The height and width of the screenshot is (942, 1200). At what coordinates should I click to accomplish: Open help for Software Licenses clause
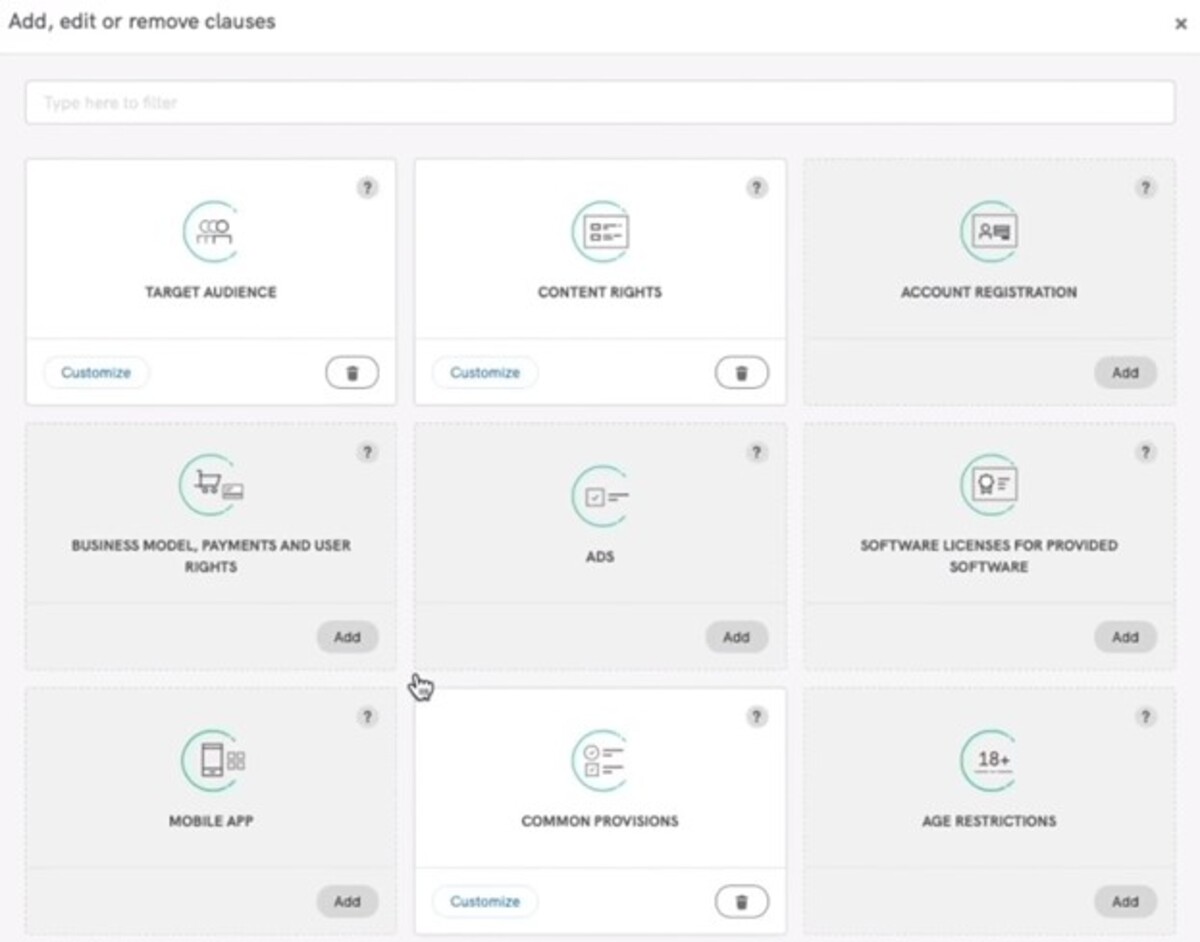coord(1146,452)
